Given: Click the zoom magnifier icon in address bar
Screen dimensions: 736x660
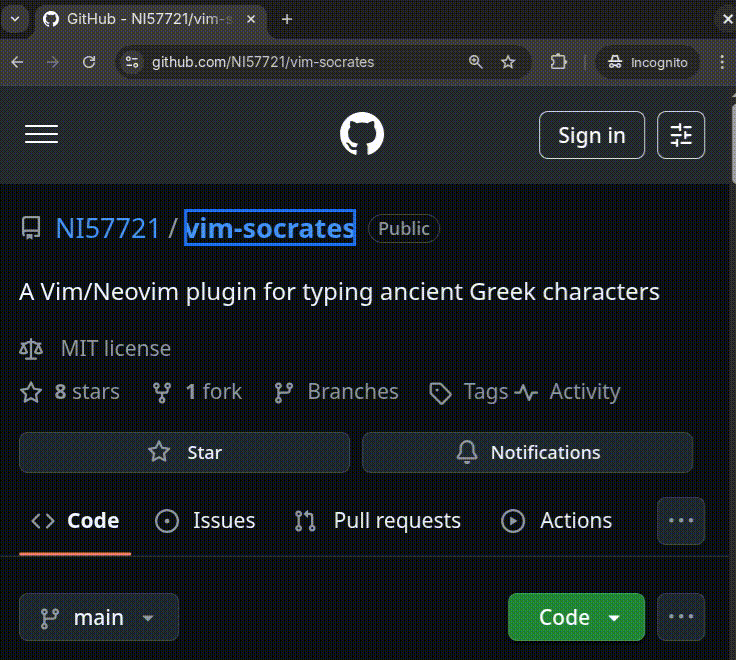Looking at the screenshot, I should pyautogui.click(x=475, y=62).
